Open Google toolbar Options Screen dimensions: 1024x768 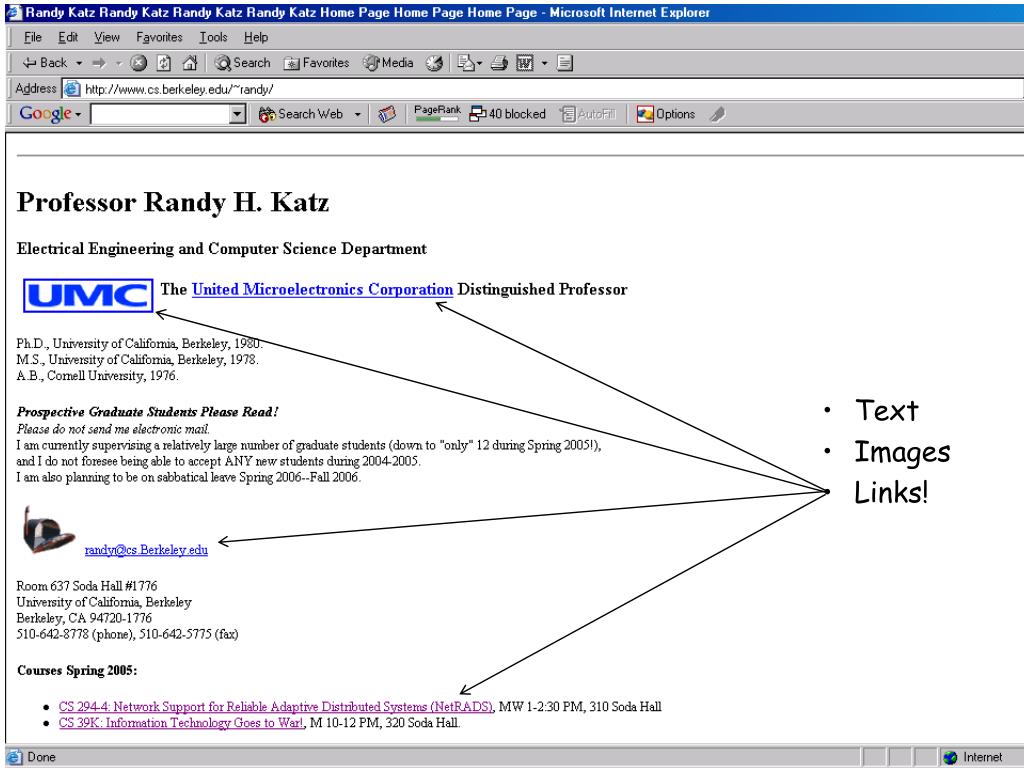(665, 114)
